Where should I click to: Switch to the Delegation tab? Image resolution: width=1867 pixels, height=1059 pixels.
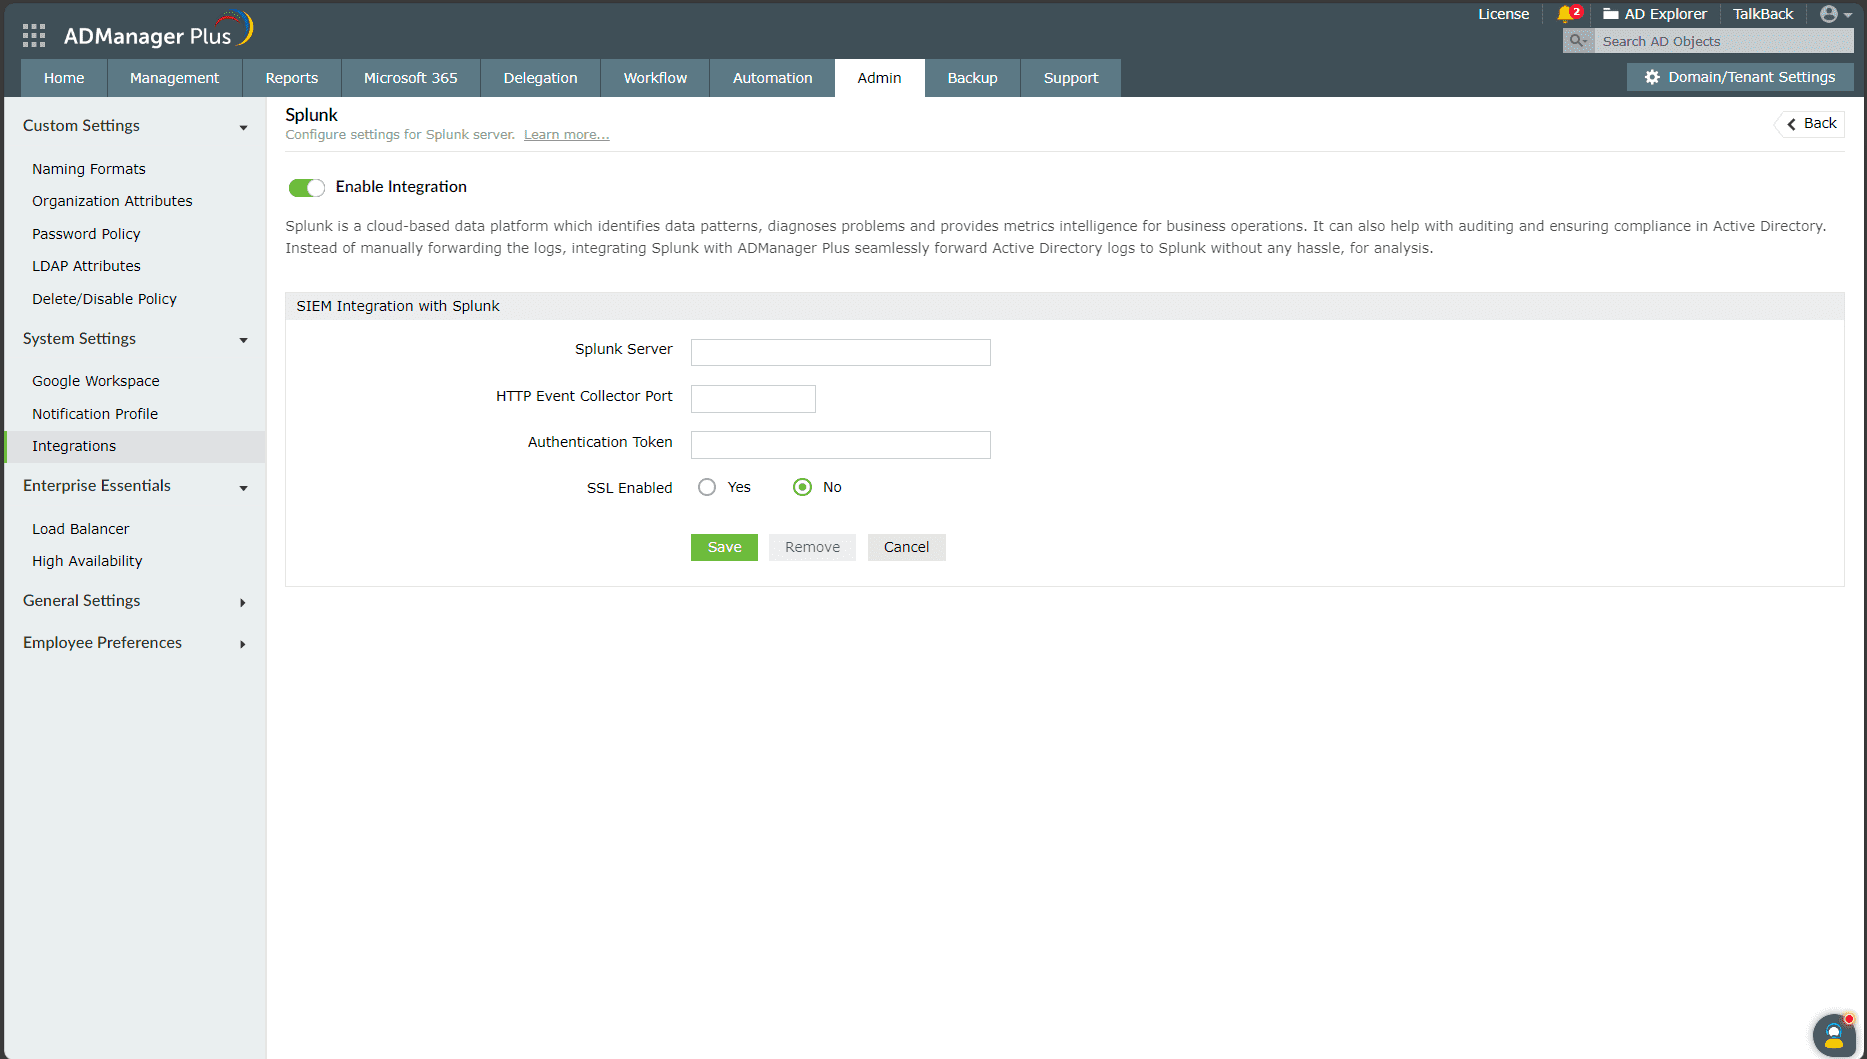541,78
